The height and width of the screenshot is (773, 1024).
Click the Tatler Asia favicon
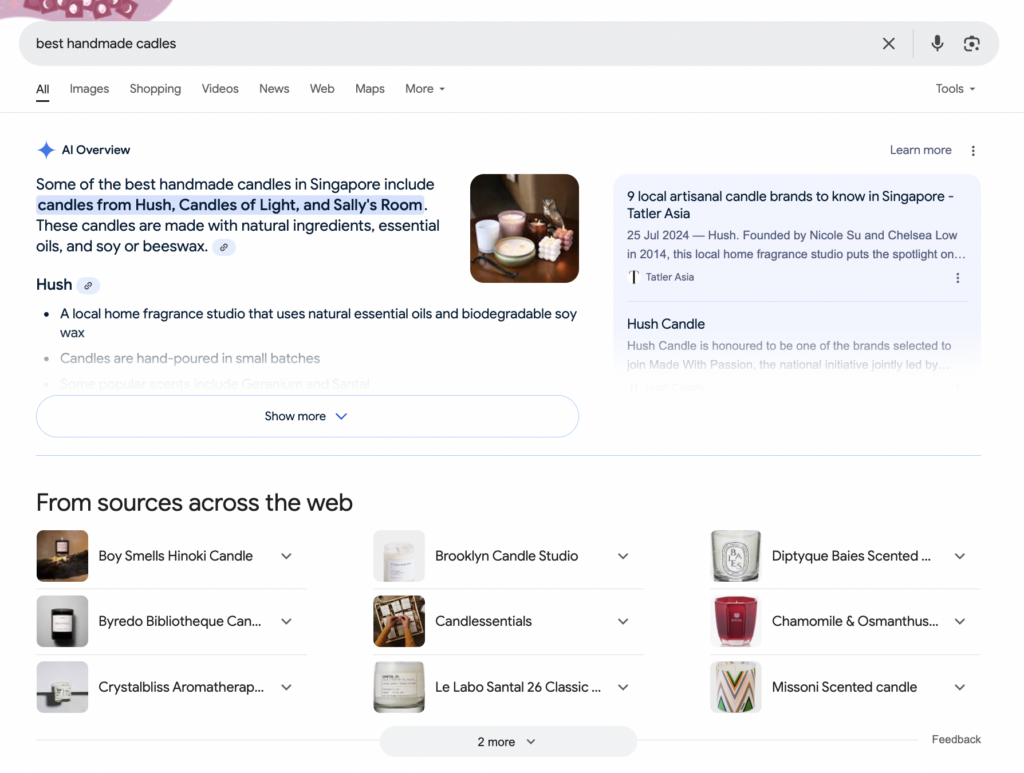pyautogui.click(x=633, y=277)
